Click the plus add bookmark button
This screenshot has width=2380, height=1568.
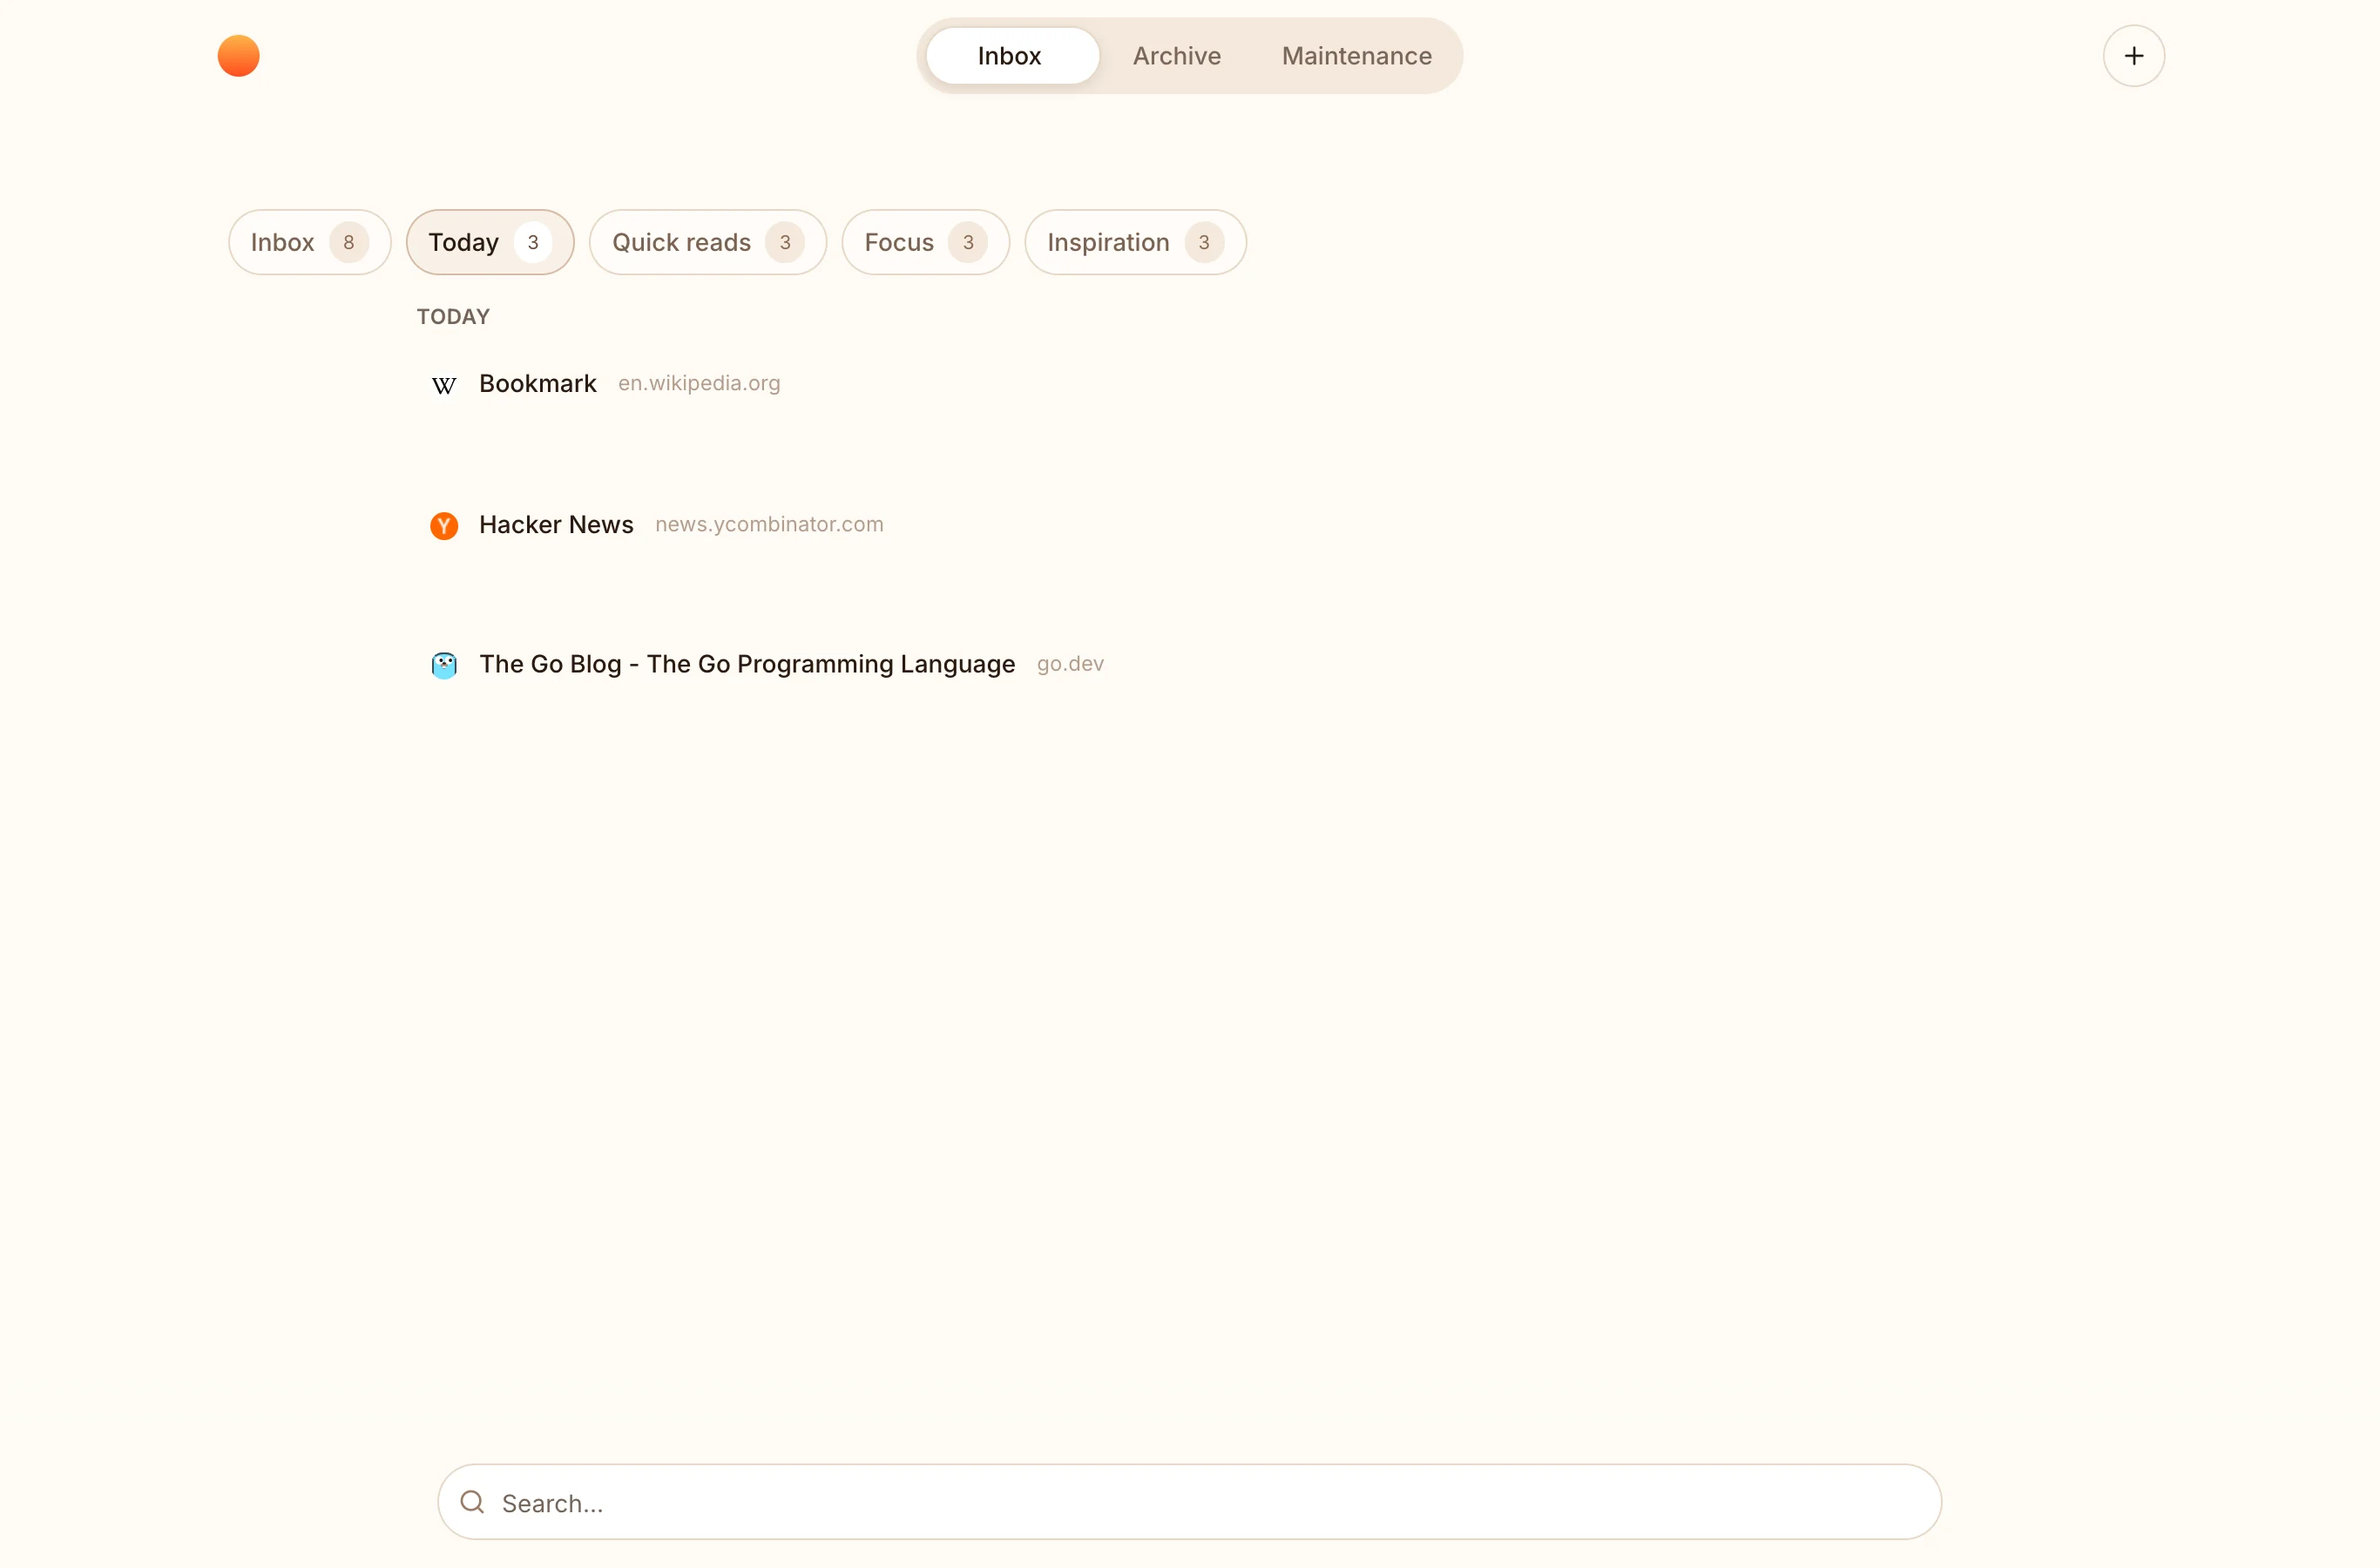click(2133, 56)
